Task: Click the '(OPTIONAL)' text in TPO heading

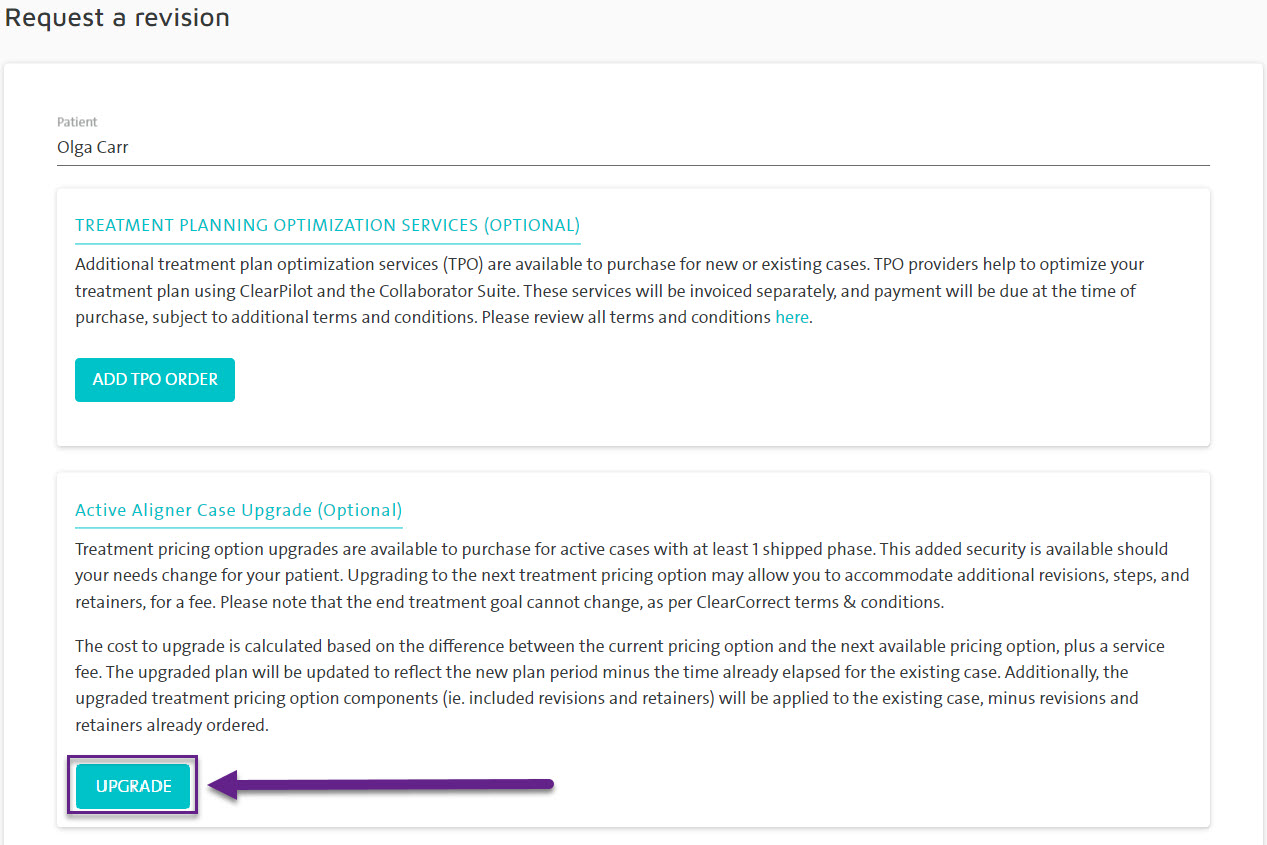Action: (532, 225)
